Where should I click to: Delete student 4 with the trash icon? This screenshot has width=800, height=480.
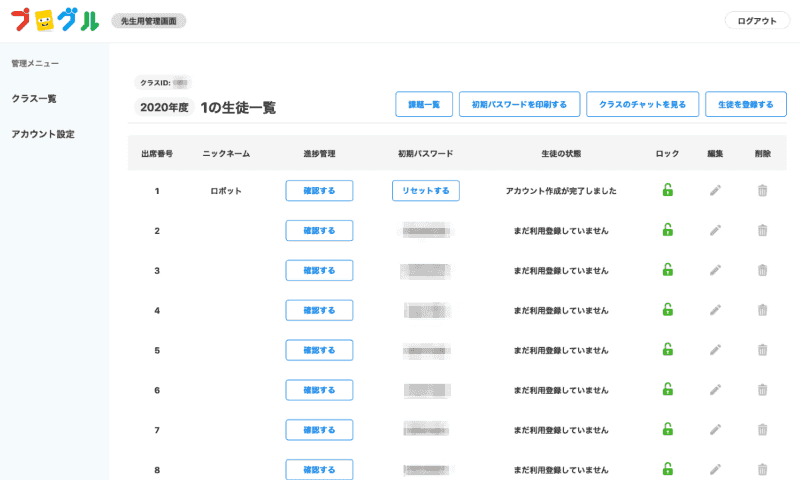tap(762, 310)
